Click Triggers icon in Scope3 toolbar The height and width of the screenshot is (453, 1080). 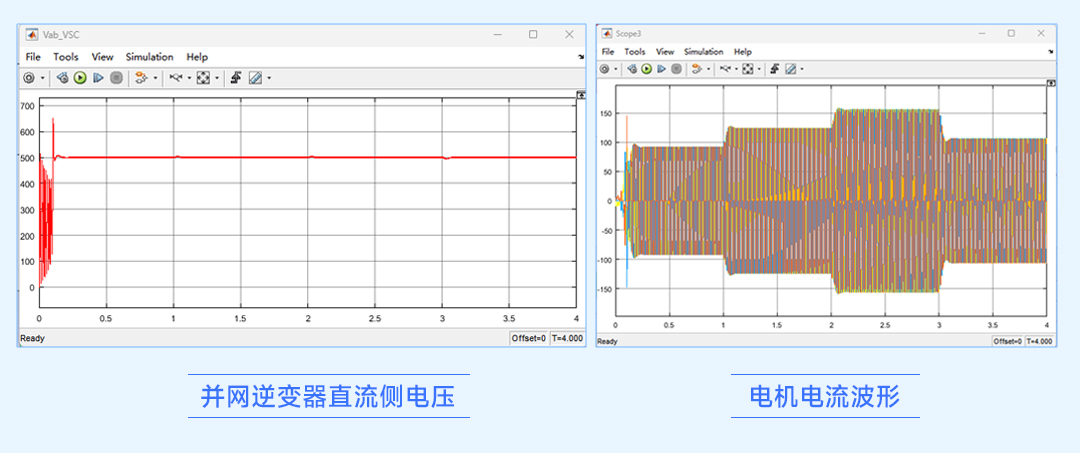click(x=775, y=69)
